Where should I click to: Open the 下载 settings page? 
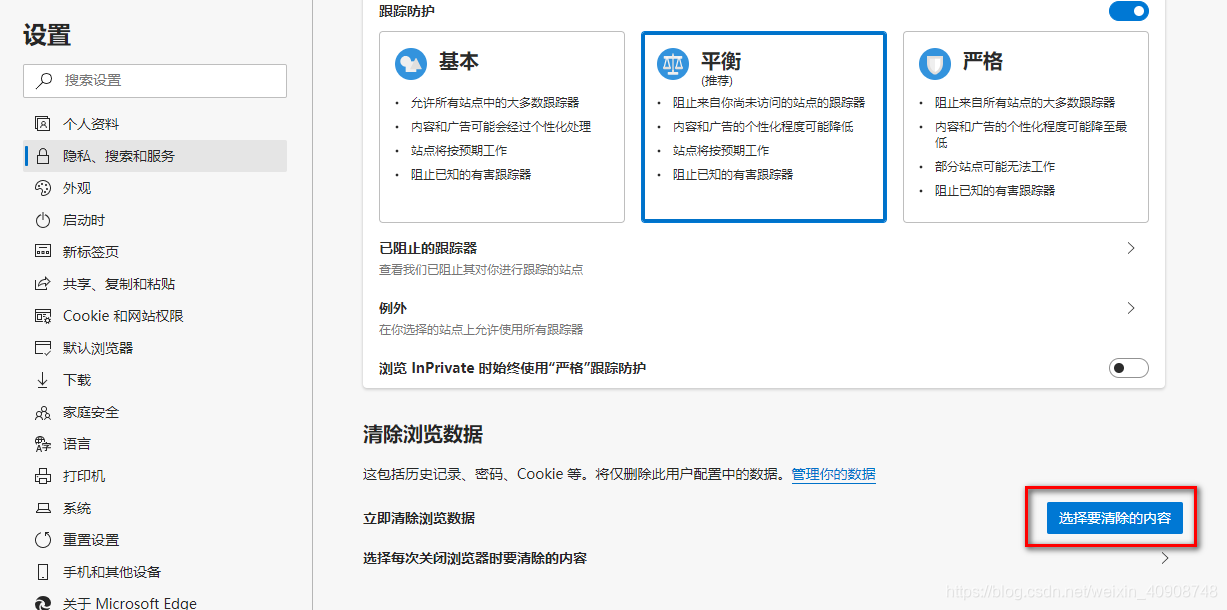pos(155,380)
